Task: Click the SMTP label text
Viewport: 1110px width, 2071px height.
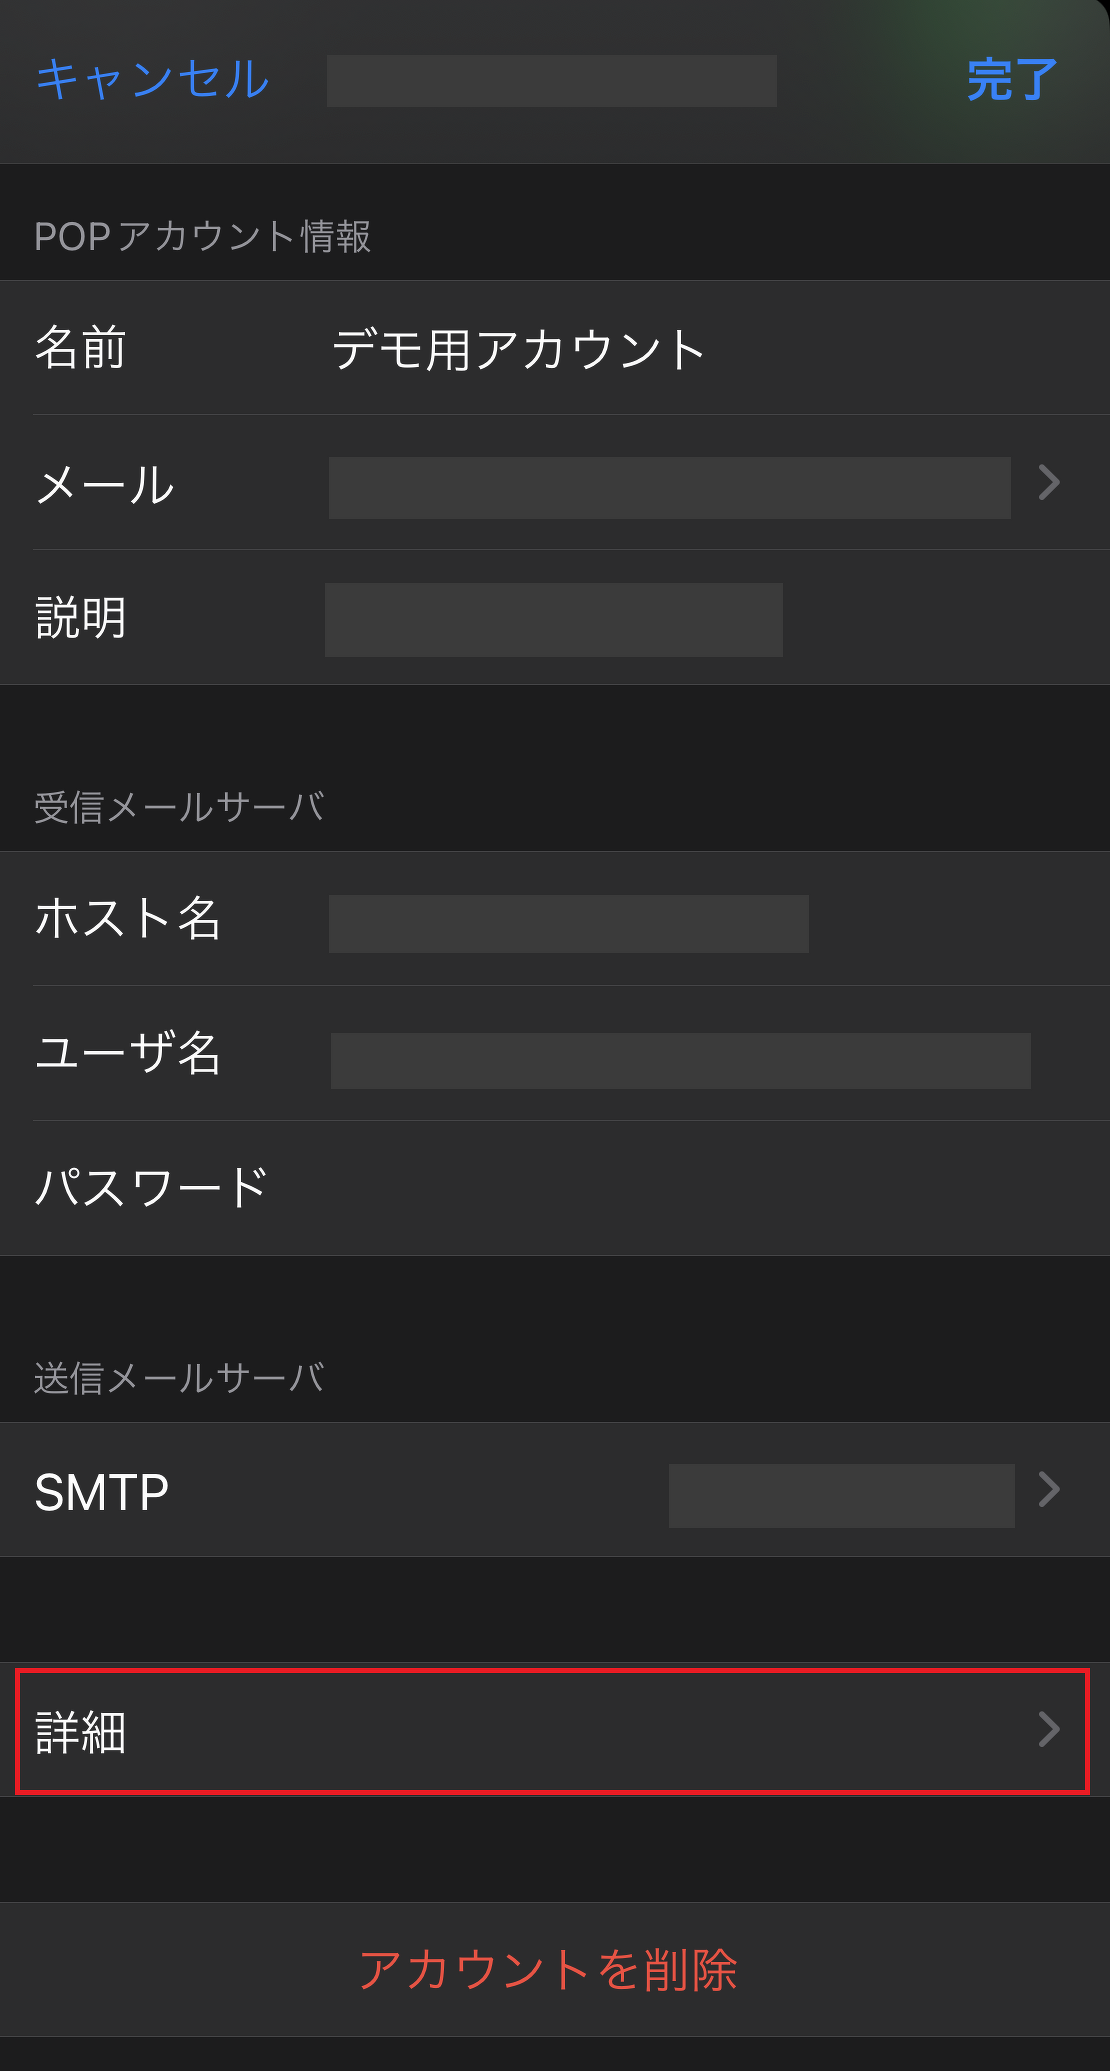Action: (101, 1493)
